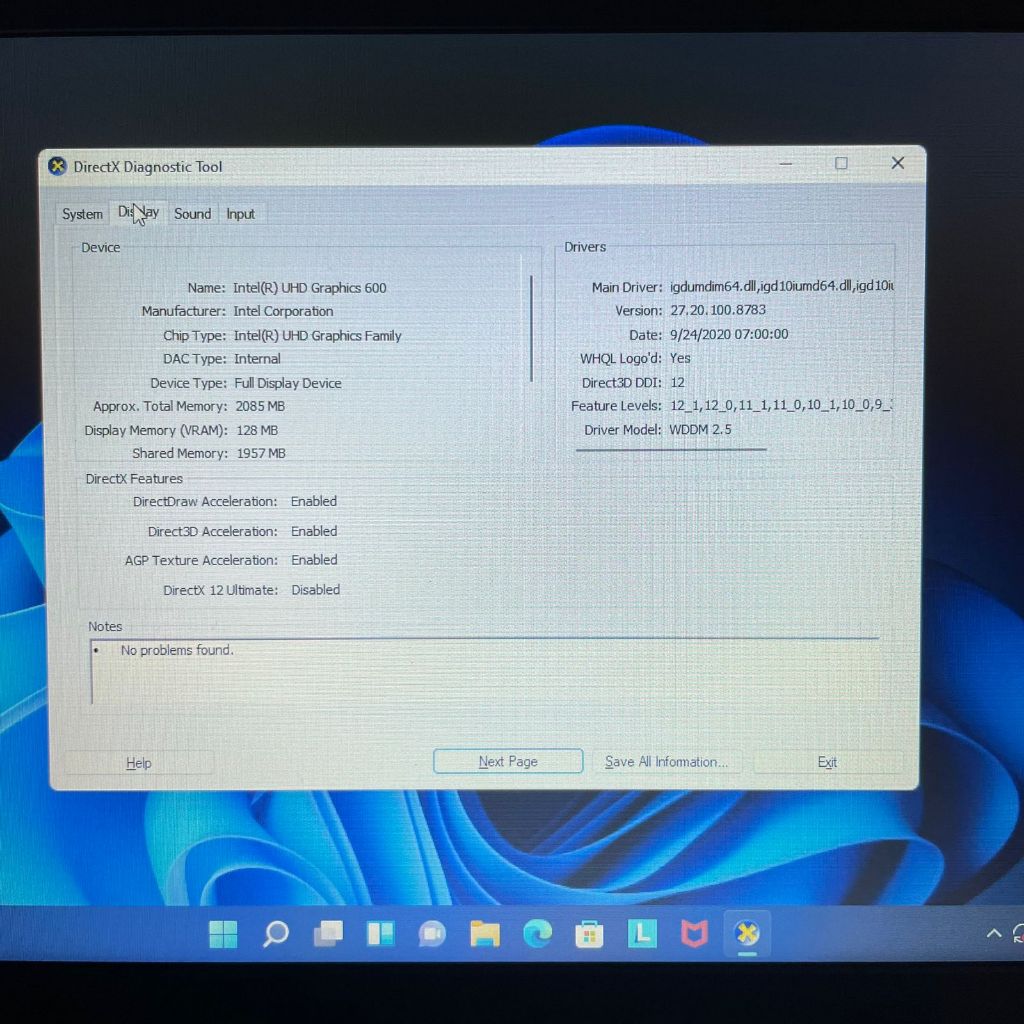
Task: Open the McAfee taskbar icon
Action: point(694,934)
